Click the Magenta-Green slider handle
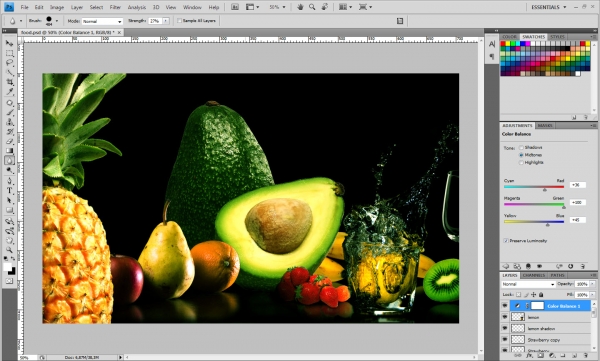 pos(564,207)
